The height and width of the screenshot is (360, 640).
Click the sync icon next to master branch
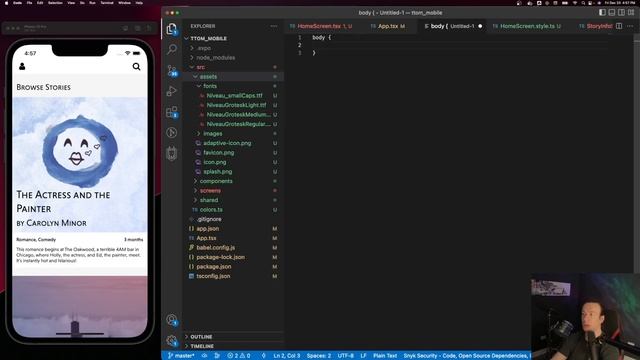204,356
